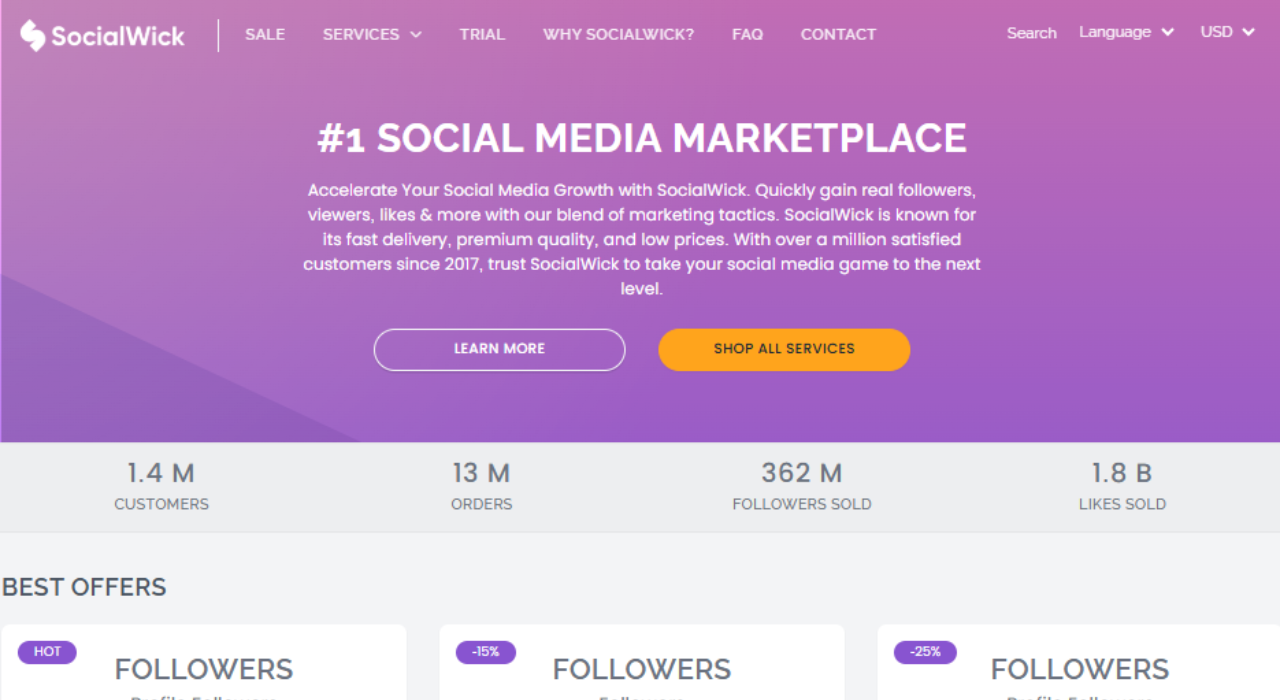Click the SHOP ALL SERVICES button

(784, 349)
